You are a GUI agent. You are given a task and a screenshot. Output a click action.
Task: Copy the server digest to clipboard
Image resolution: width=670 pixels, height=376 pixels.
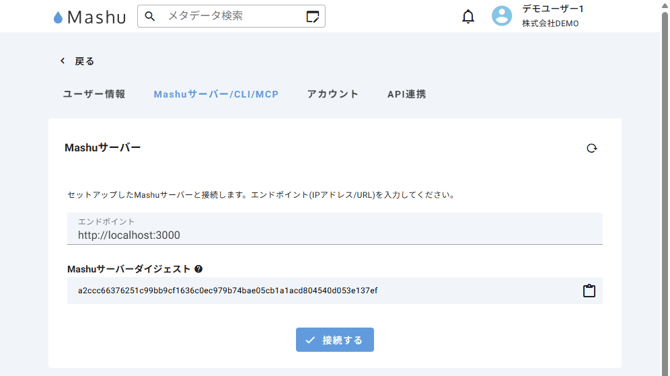tap(589, 291)
